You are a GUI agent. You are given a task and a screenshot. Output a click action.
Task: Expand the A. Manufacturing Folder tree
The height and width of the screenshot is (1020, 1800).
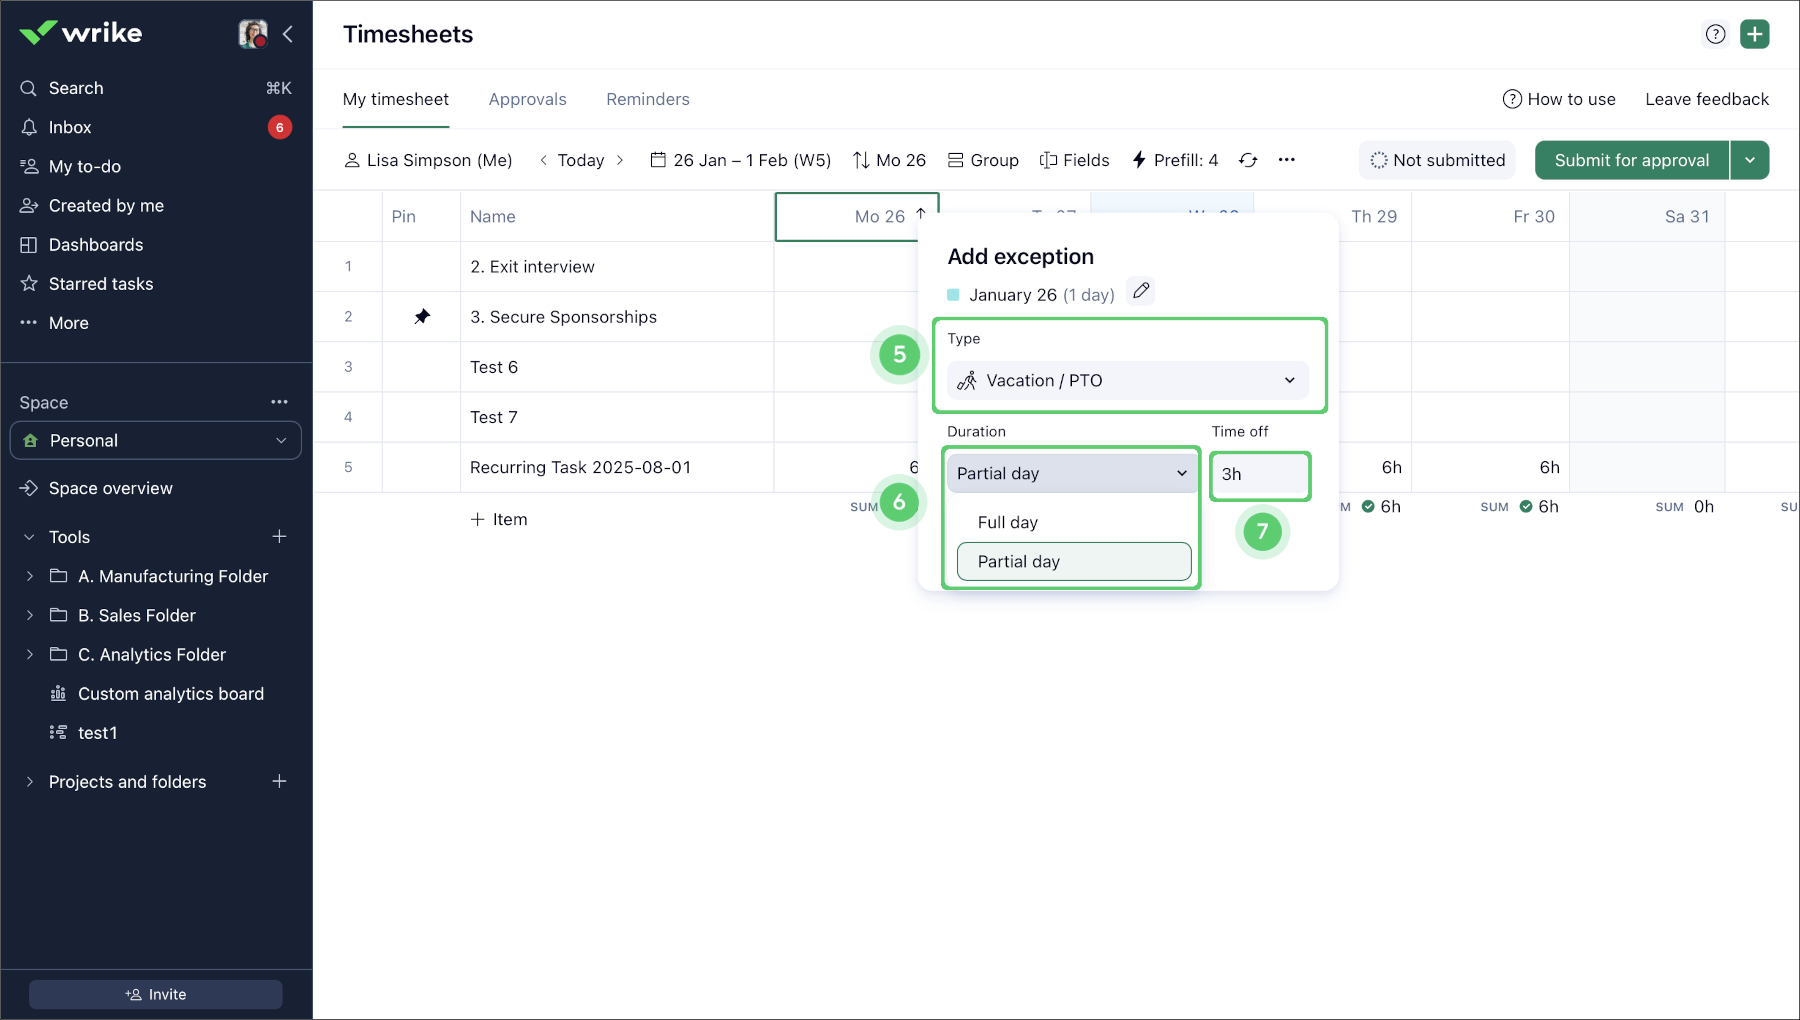[30, 576]
